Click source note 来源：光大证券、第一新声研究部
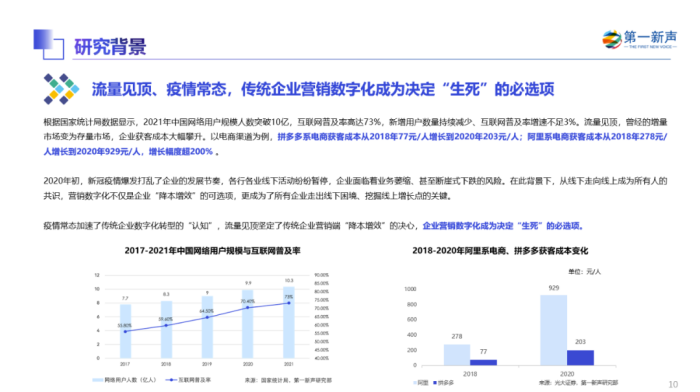This screenshot has height=392, width=700. click(x=578, y=383)
